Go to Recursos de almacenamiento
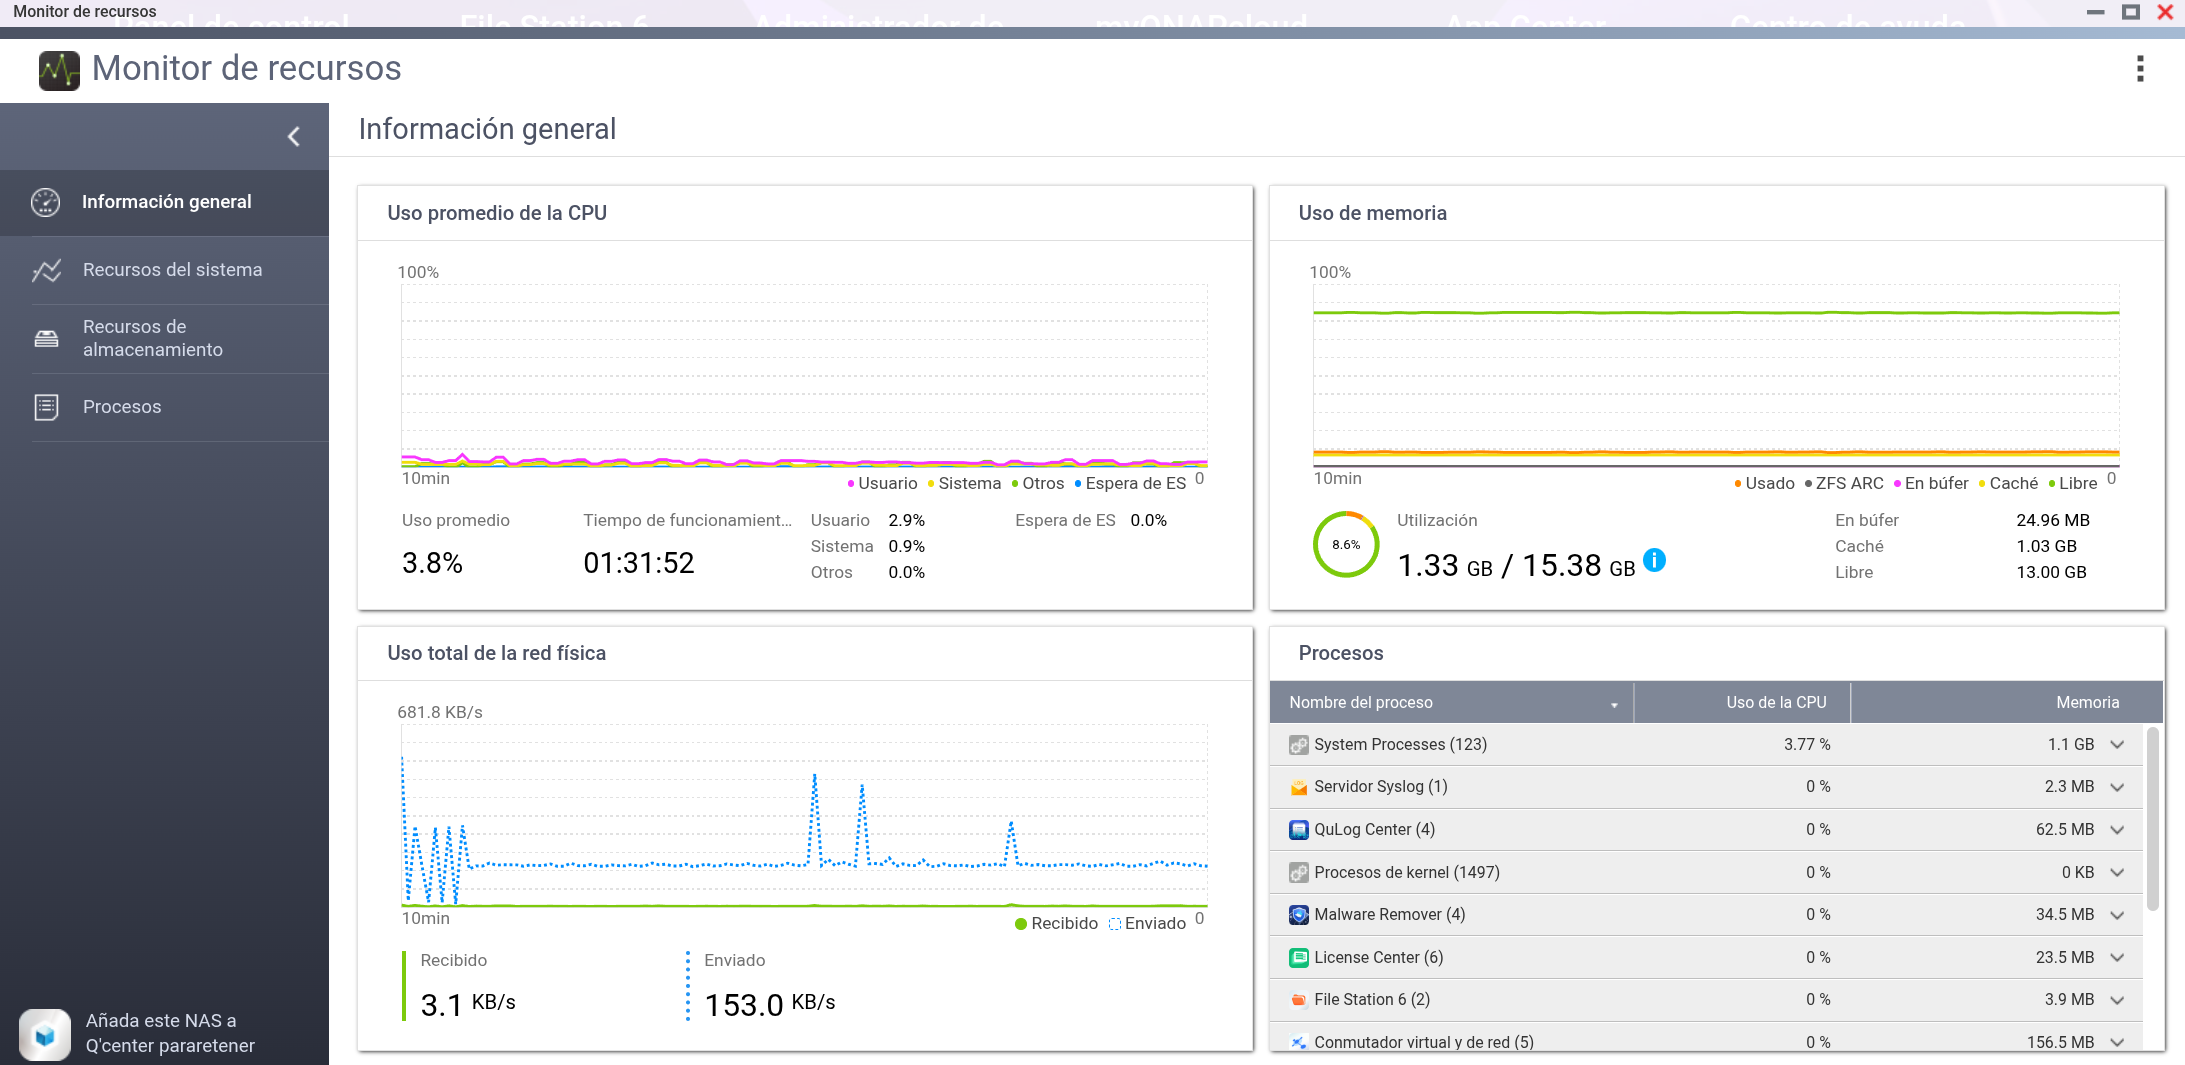 coord(152,338)
